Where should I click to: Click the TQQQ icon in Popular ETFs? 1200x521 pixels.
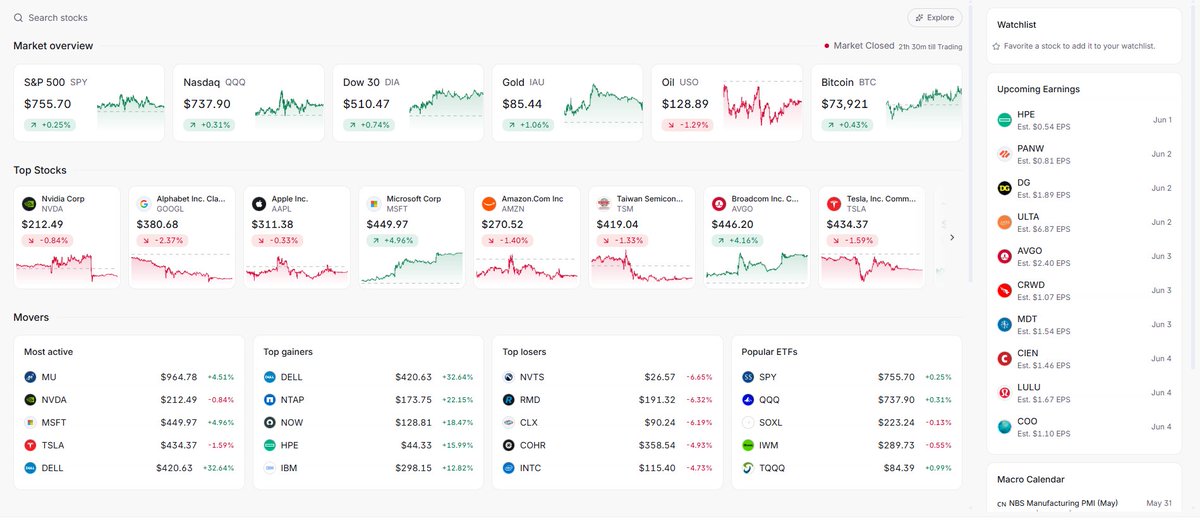(748, 468)
